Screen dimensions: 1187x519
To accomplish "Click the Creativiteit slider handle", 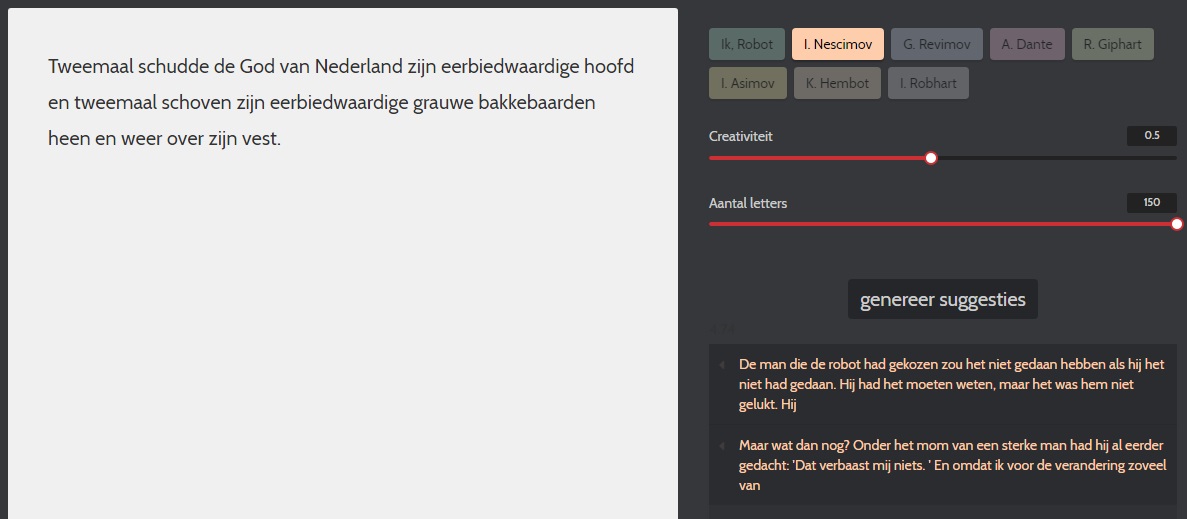I will click(x=931, y=158).
